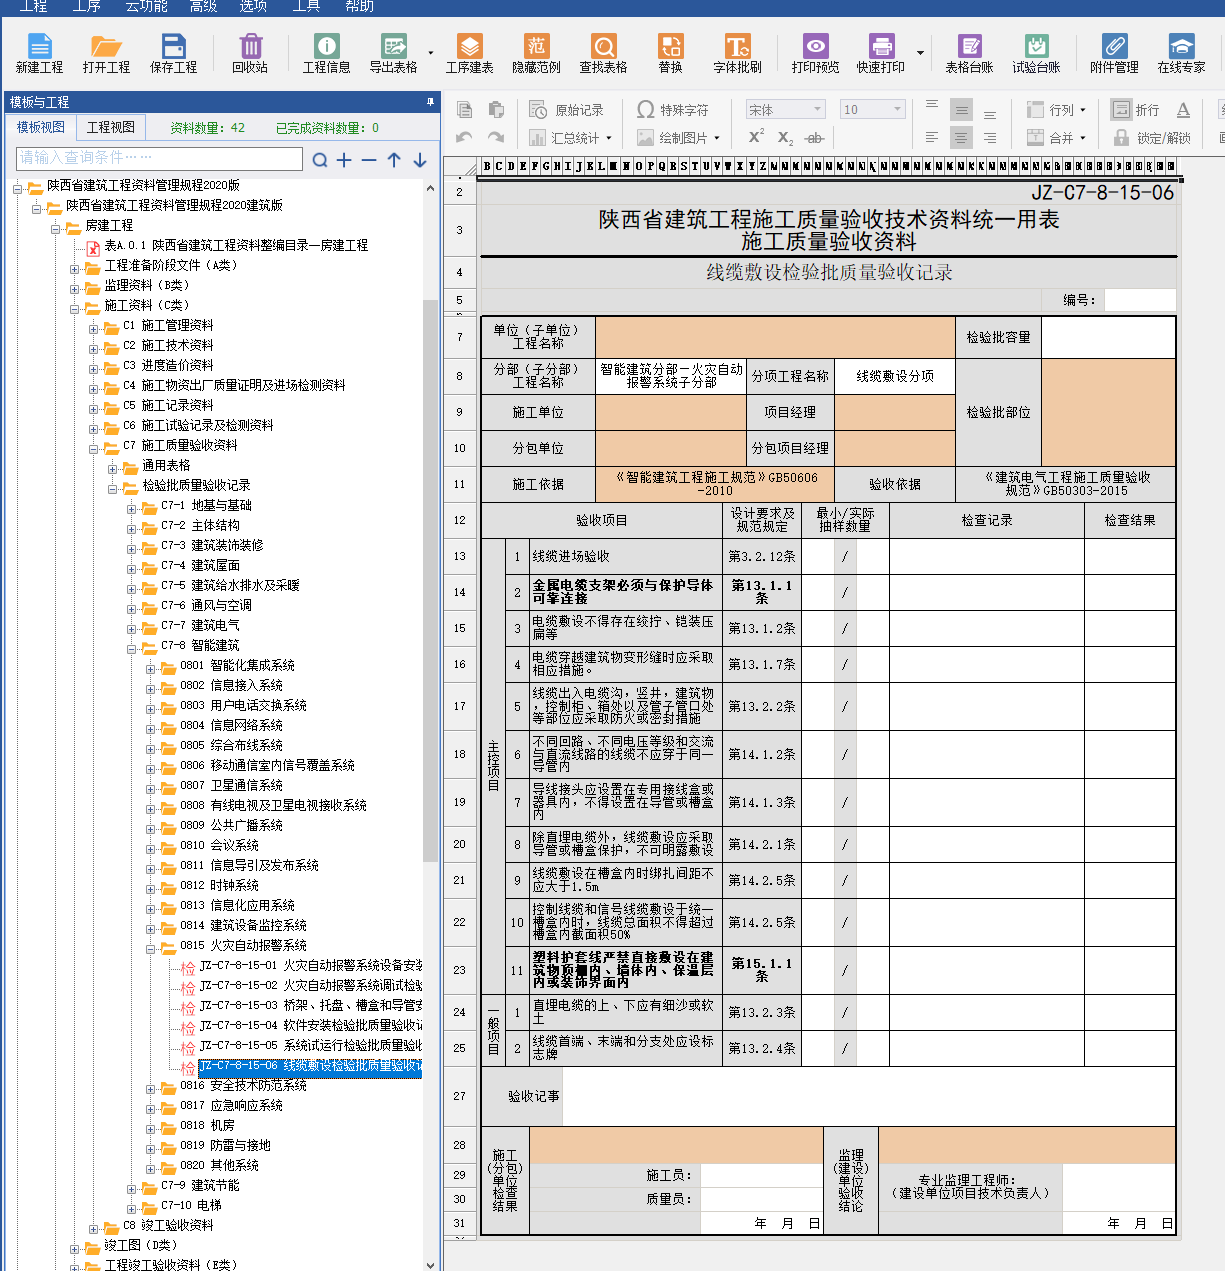Click the 特殊字符 special characters button
1225x1271 pixels.
click(x=673, y=110)
